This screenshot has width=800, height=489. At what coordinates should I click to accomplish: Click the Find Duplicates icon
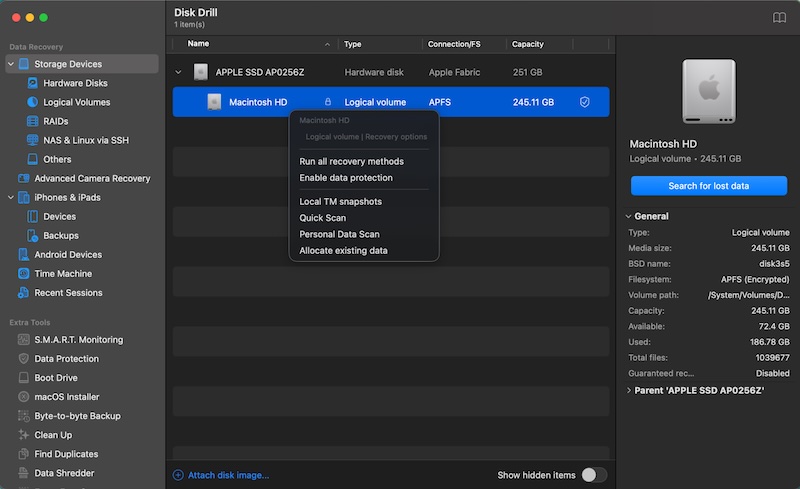[23, 454]
